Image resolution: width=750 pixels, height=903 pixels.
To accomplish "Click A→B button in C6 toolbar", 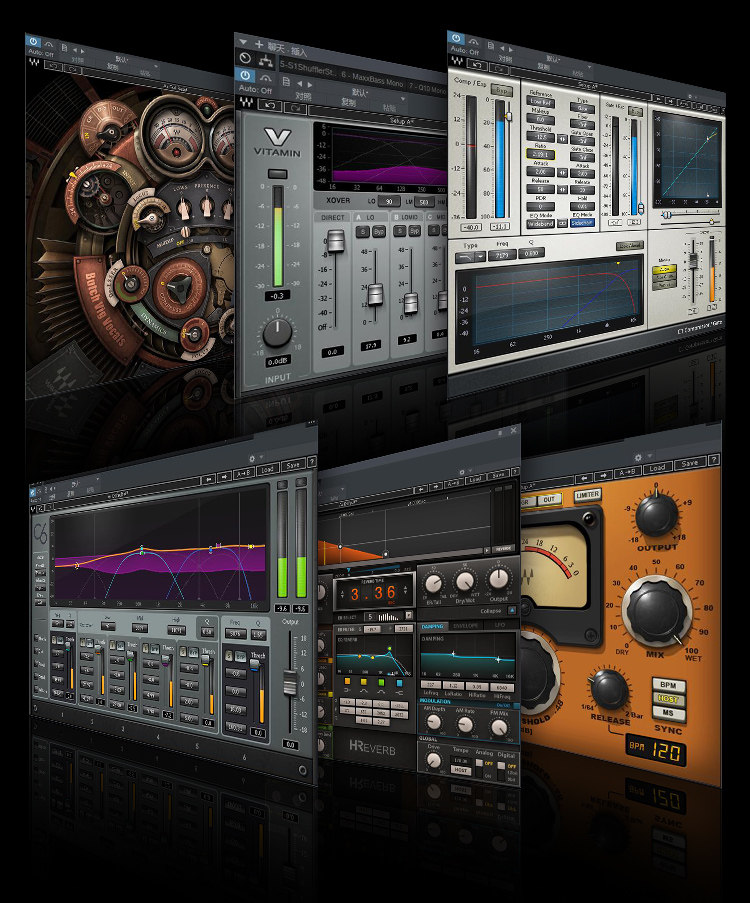I will pyautogui.click(x=243, y=473).
